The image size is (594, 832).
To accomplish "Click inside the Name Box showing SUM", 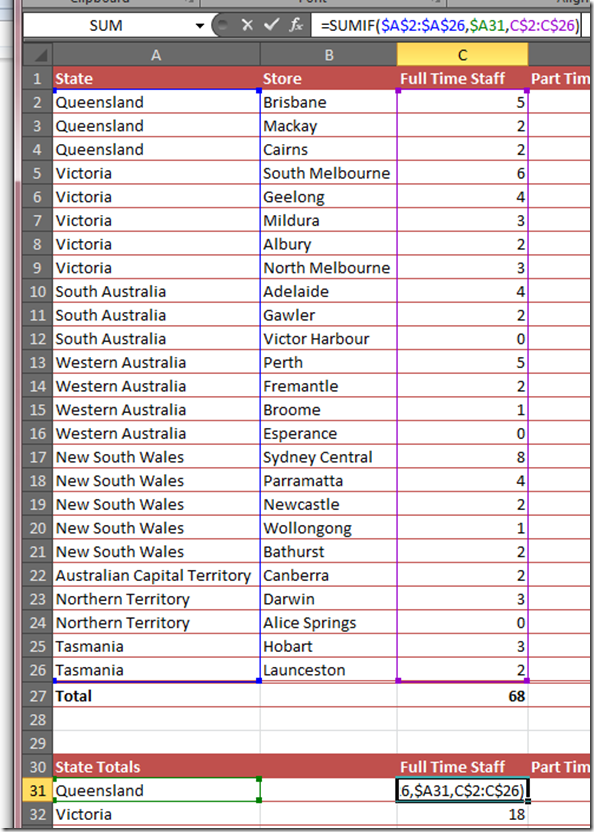I will 106,25.
